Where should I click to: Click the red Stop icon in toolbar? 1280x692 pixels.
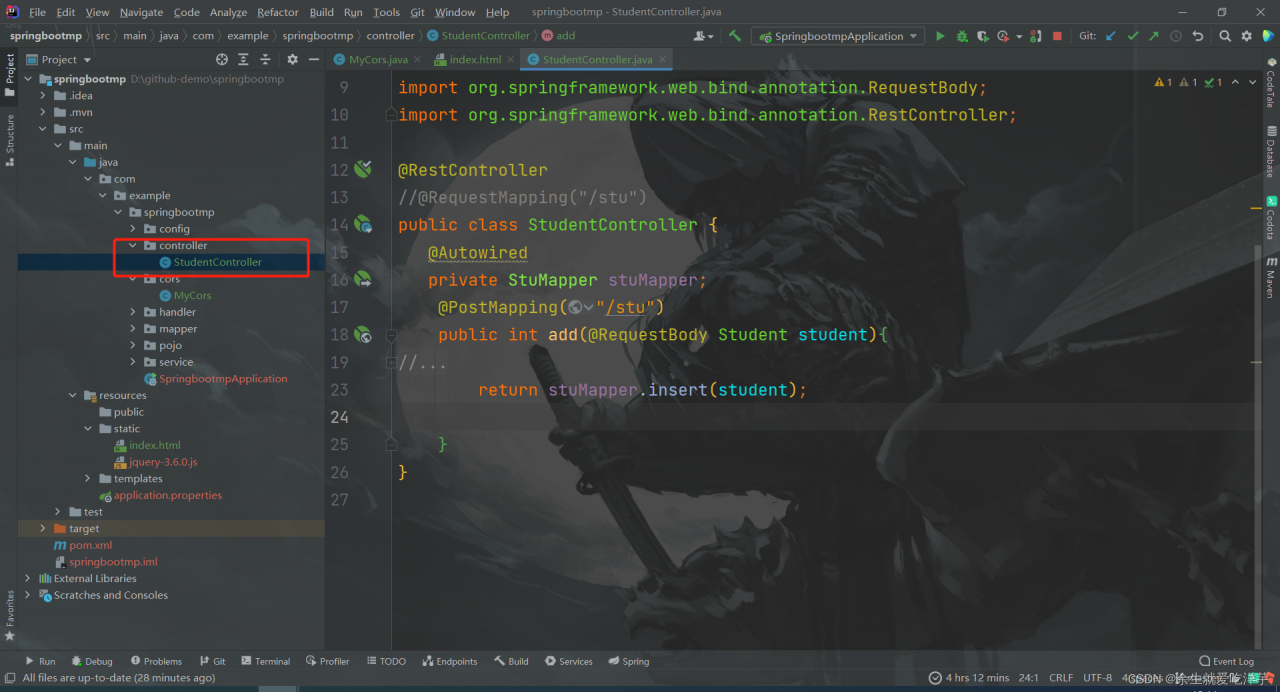1058,36
